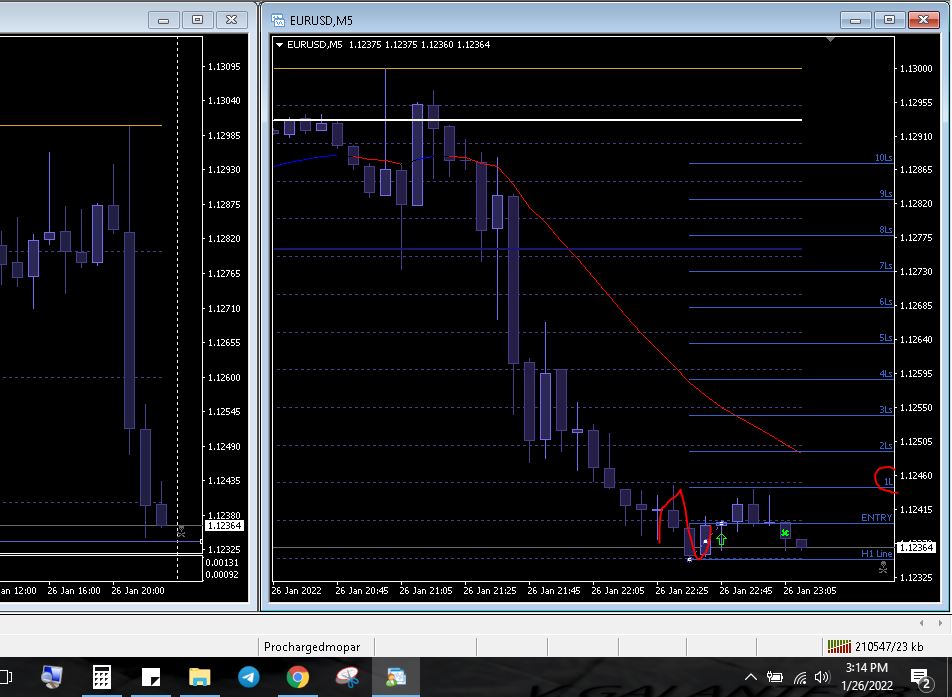952x697 pixels.
Task: Click the skull marker near H1 Line
Action: [x=882, y=566]
